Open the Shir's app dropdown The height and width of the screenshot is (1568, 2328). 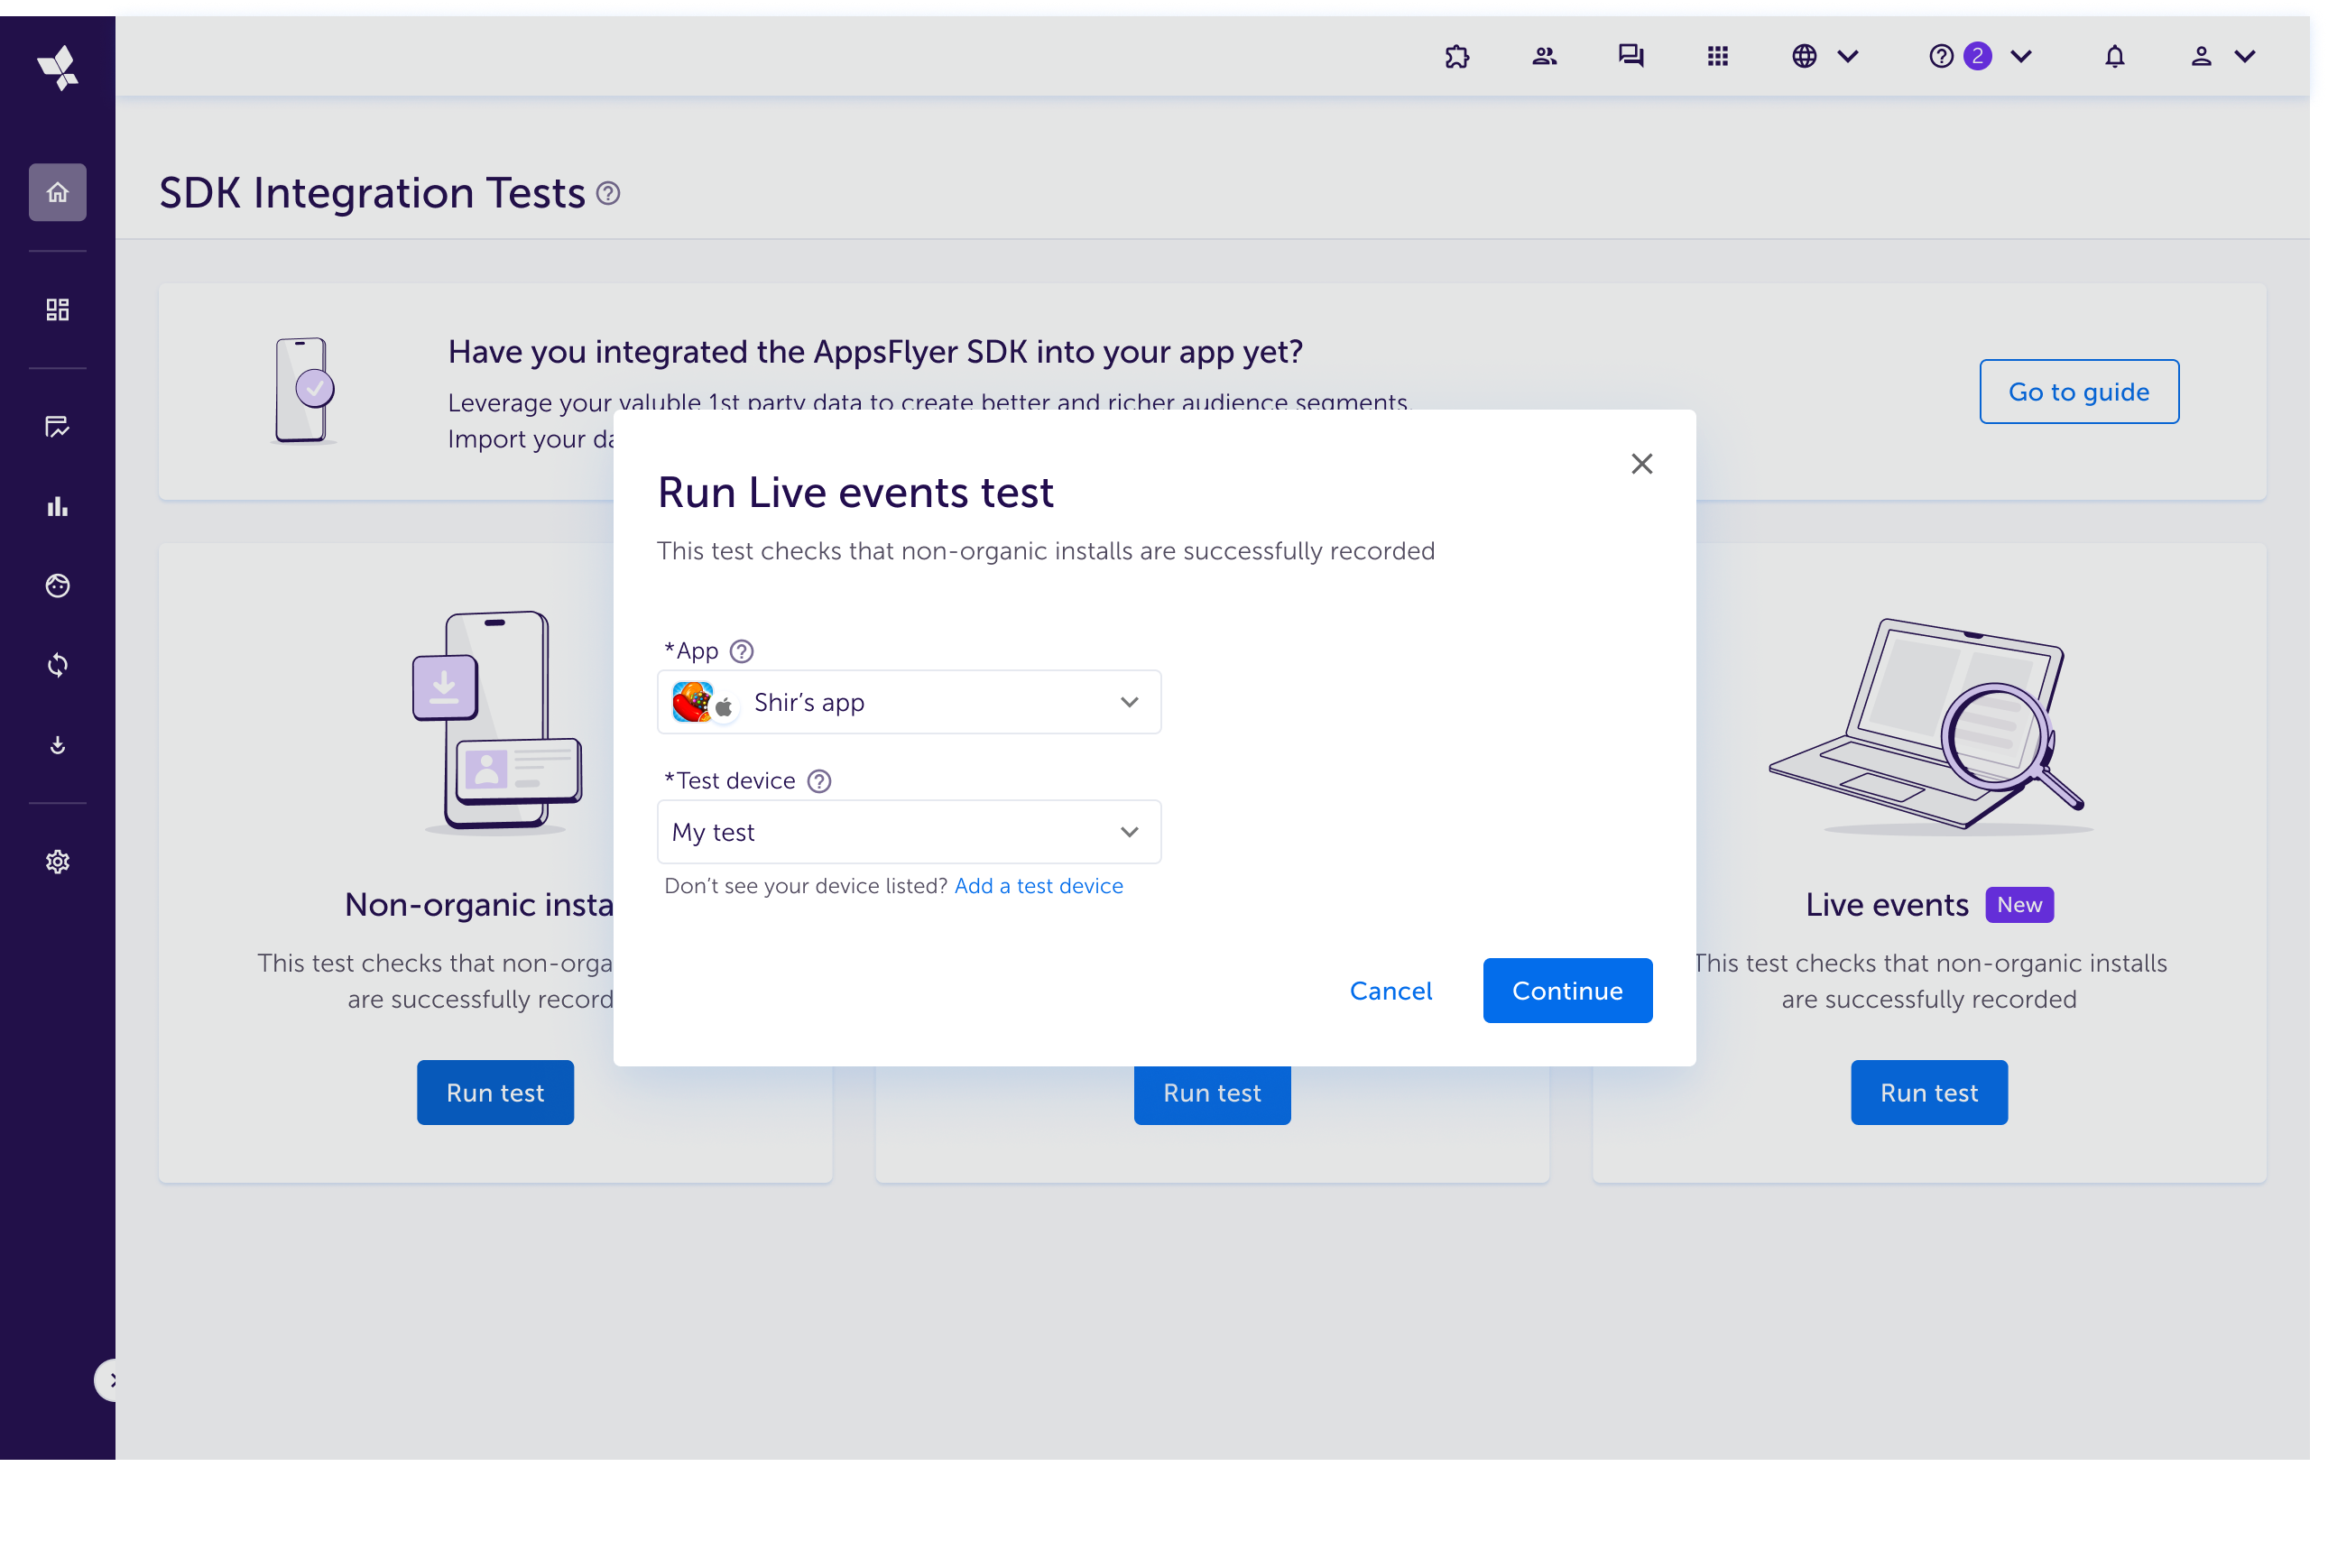(x=908, y=702)
